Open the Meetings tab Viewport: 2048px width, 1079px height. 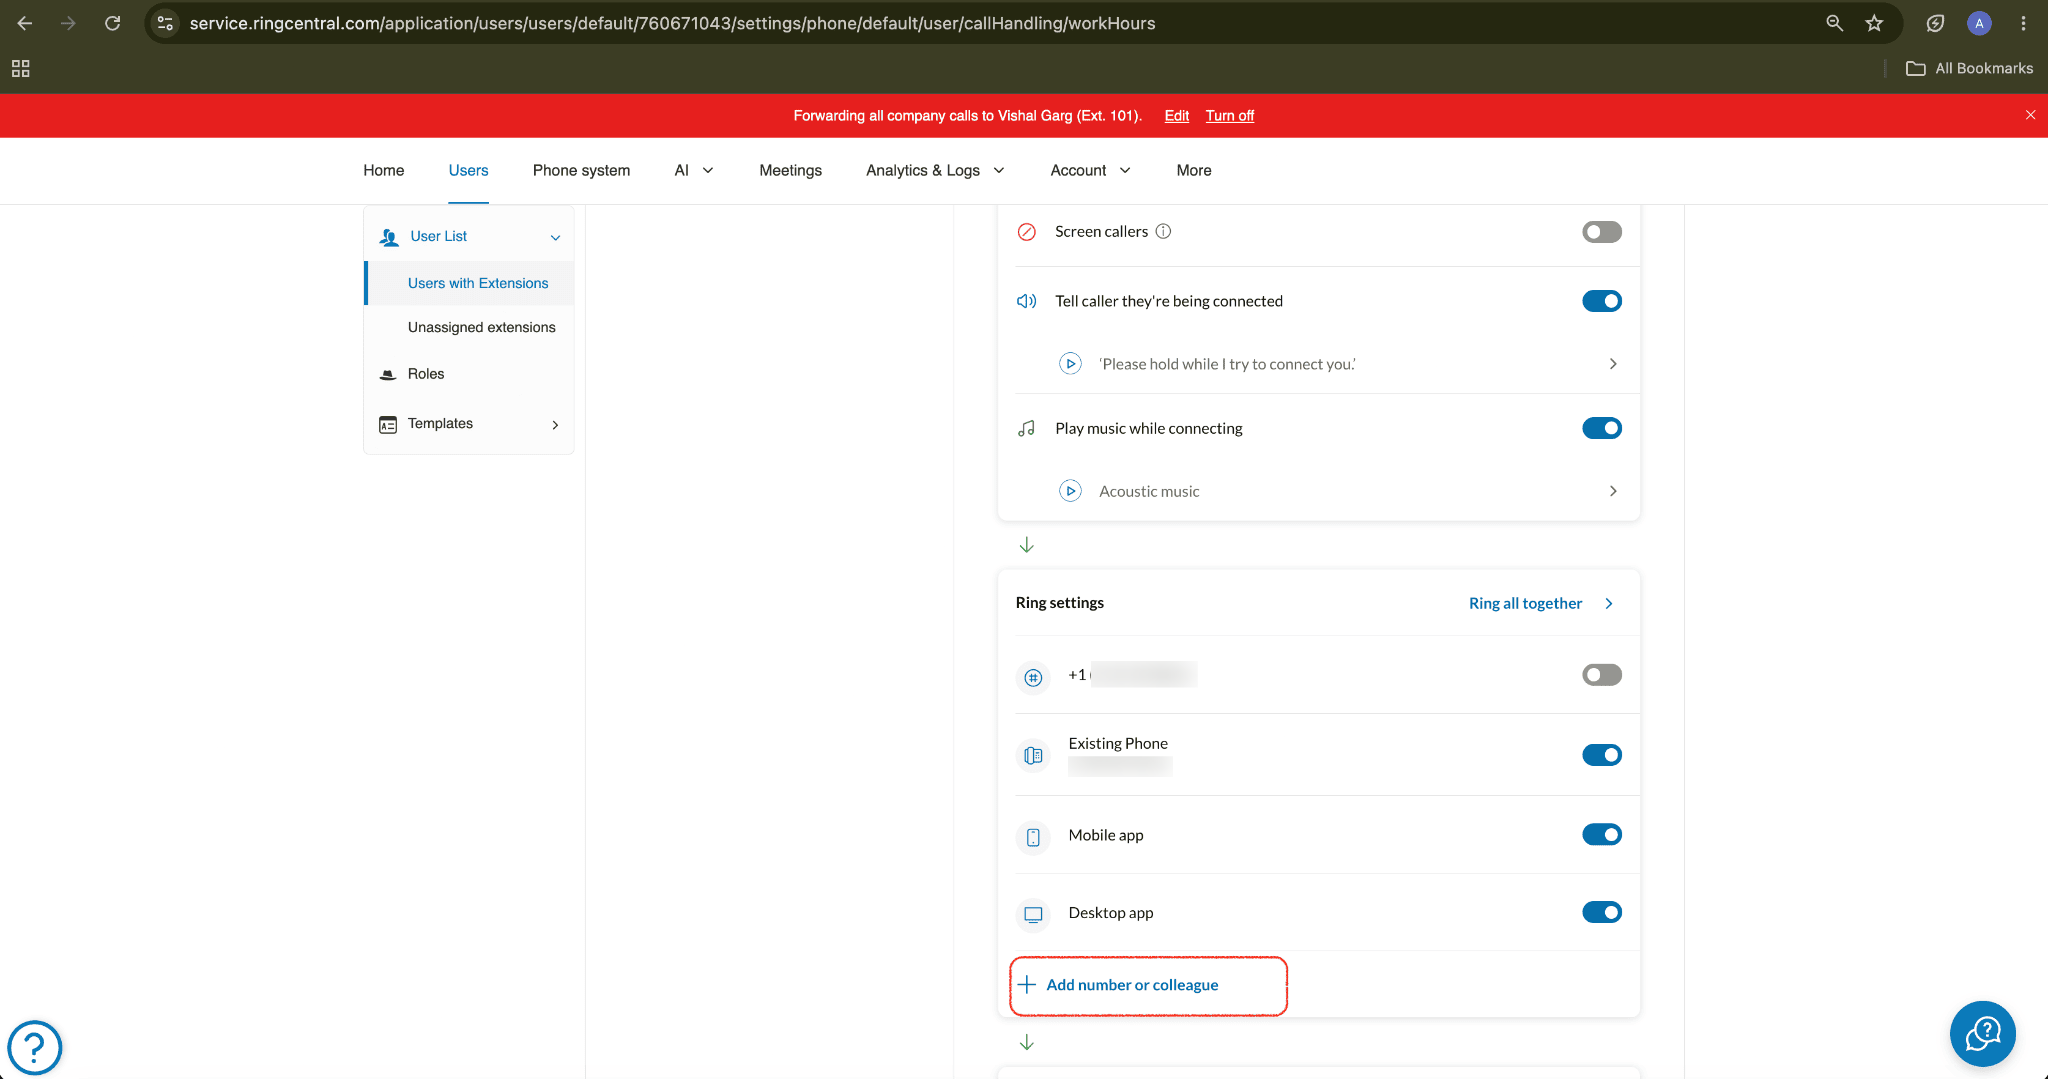pyautogui.click(x=790, y=170)
